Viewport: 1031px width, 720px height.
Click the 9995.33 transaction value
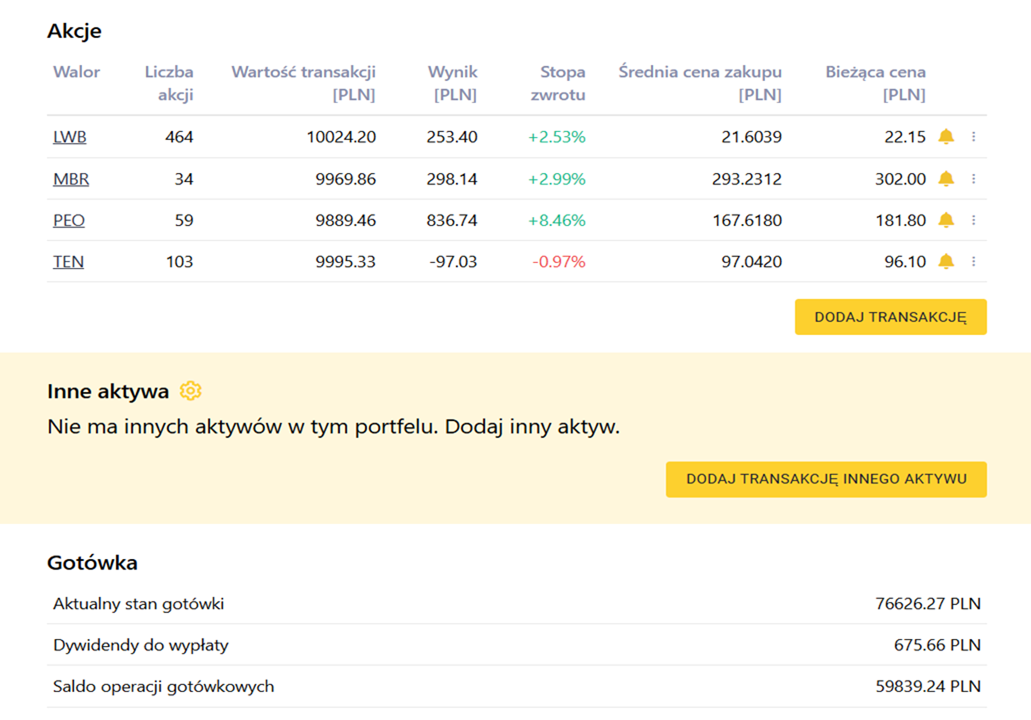point(345,262)
